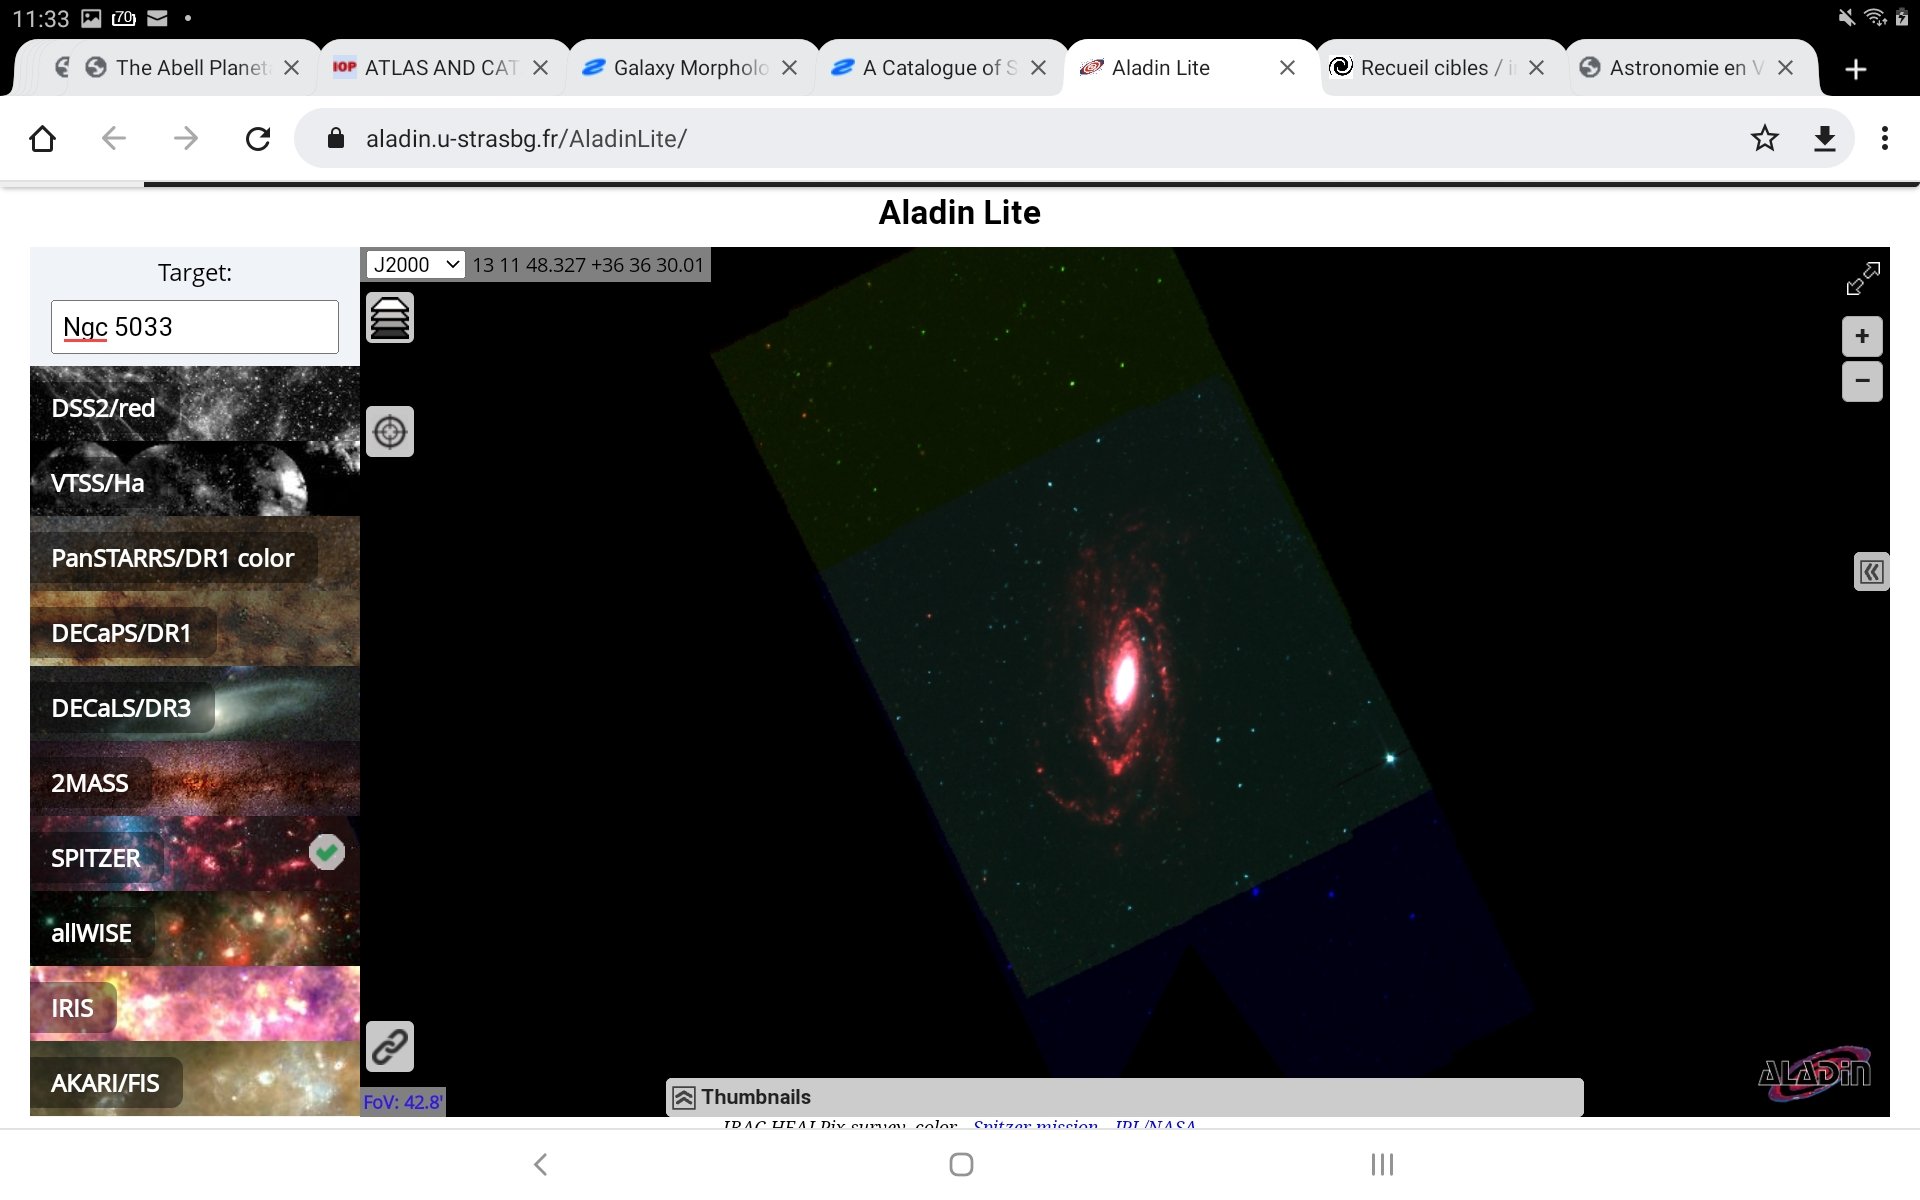Image resolution: width=1920 pixels, height=1200 pixels.
Task: Close the Astronomie en V tab
Action: tap(1785, 68)
